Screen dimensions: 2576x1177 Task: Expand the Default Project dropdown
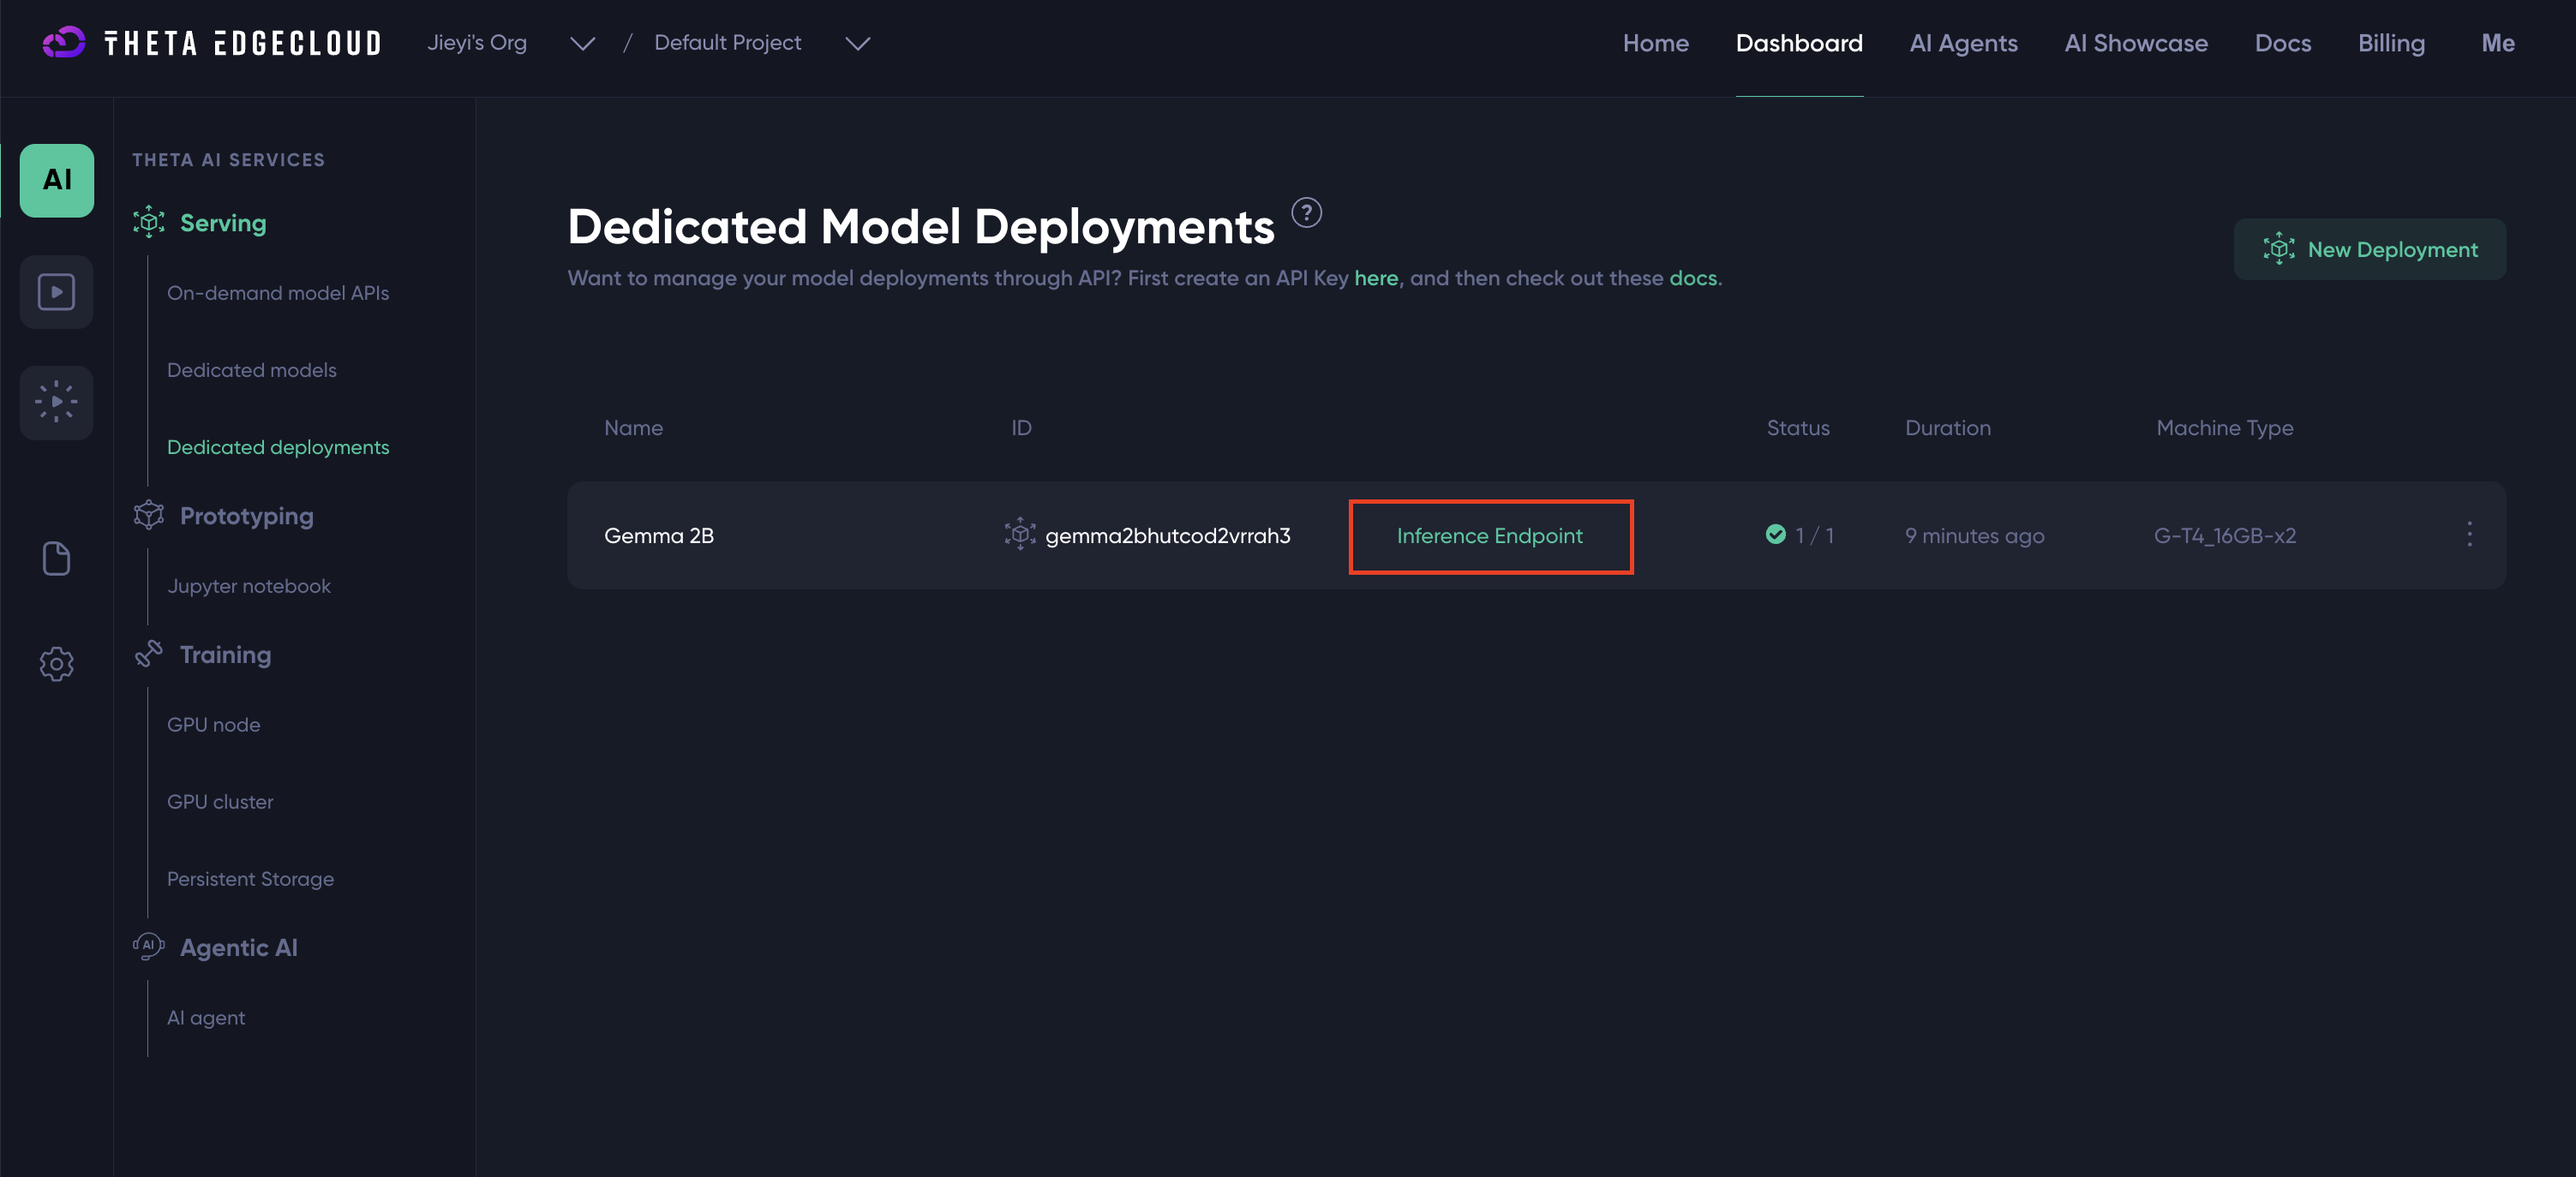click(x=857, y=43)
